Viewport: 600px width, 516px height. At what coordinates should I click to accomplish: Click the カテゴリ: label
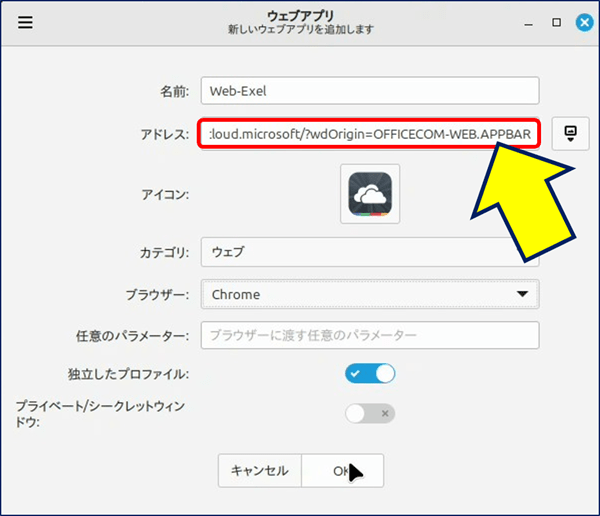(x=165, y=253)
